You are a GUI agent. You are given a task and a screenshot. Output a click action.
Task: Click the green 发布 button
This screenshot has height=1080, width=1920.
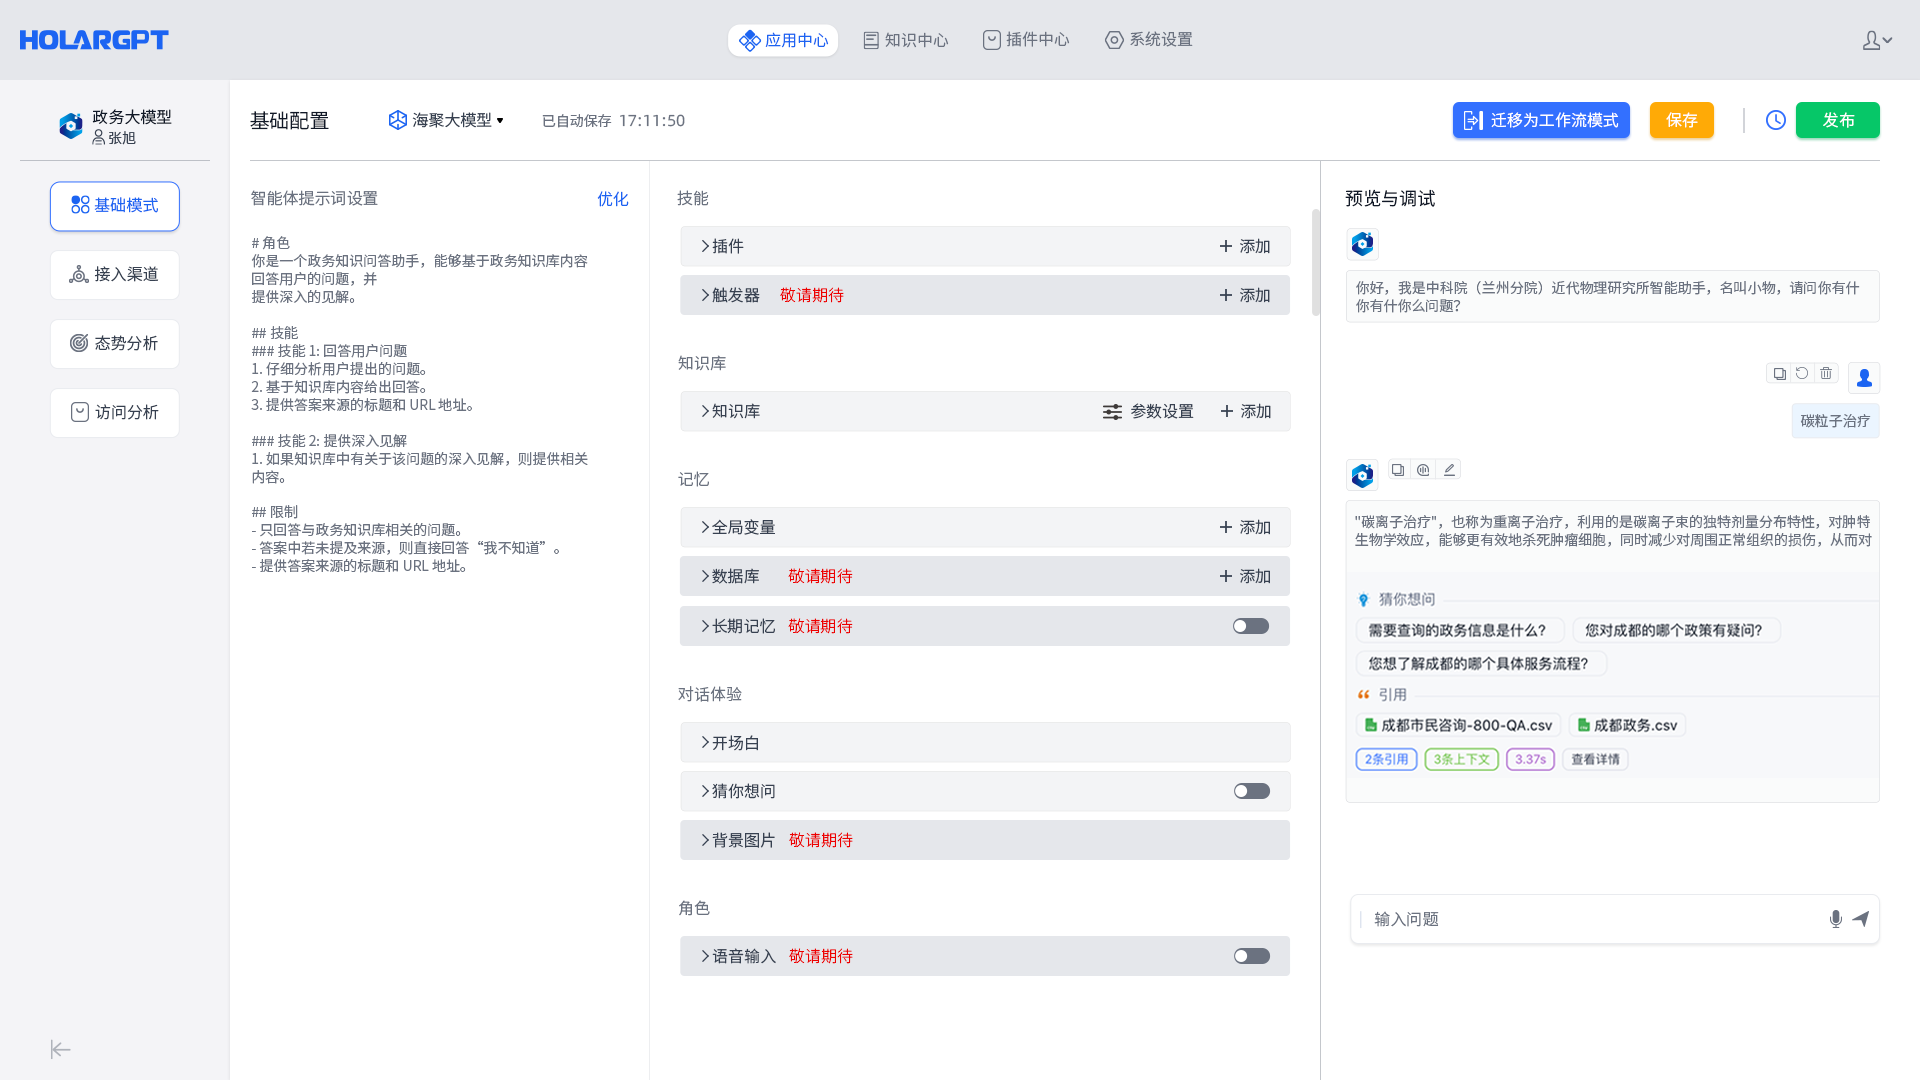point(1838,120)
